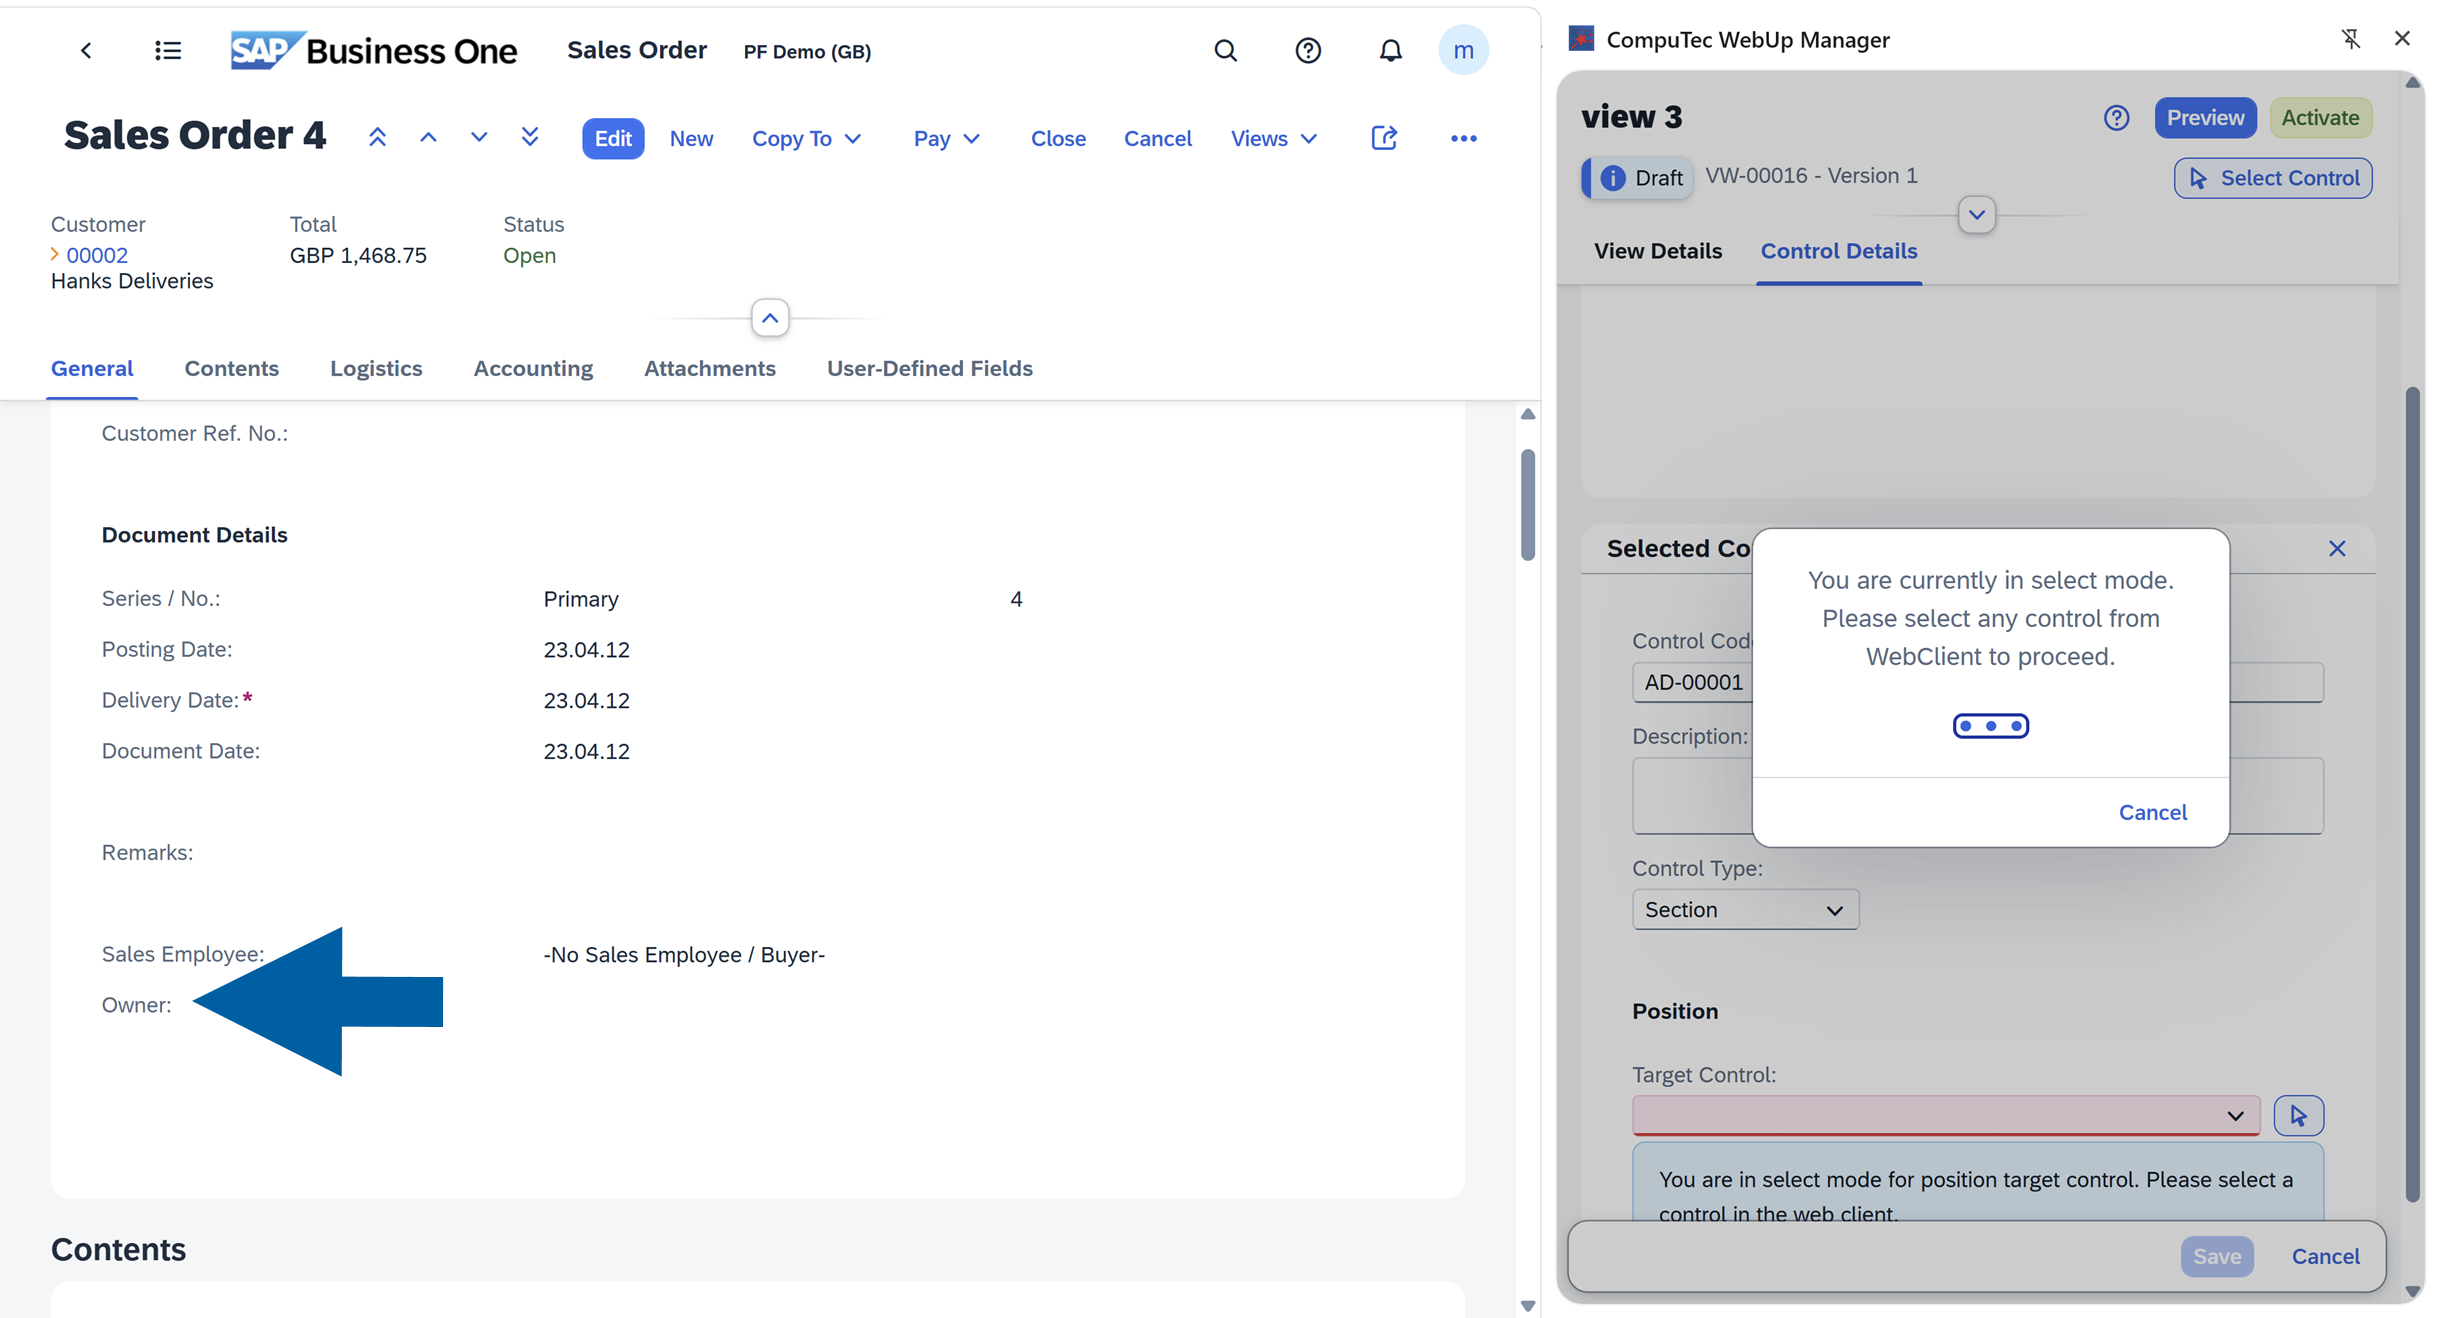The image size is (2439, 1318).
Task: Click the Draft status info badge
Action: (x=1638, y=178)
